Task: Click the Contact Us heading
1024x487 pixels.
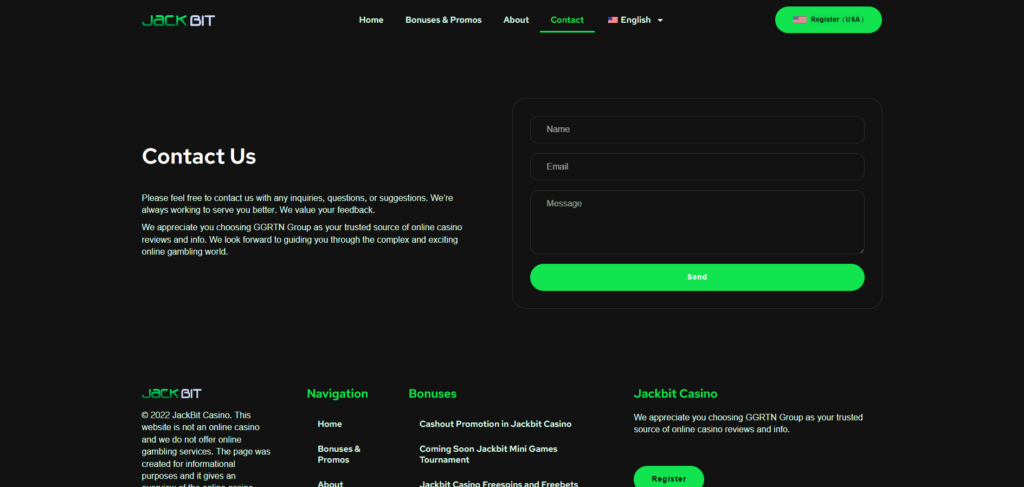Action: click(199, 157)
